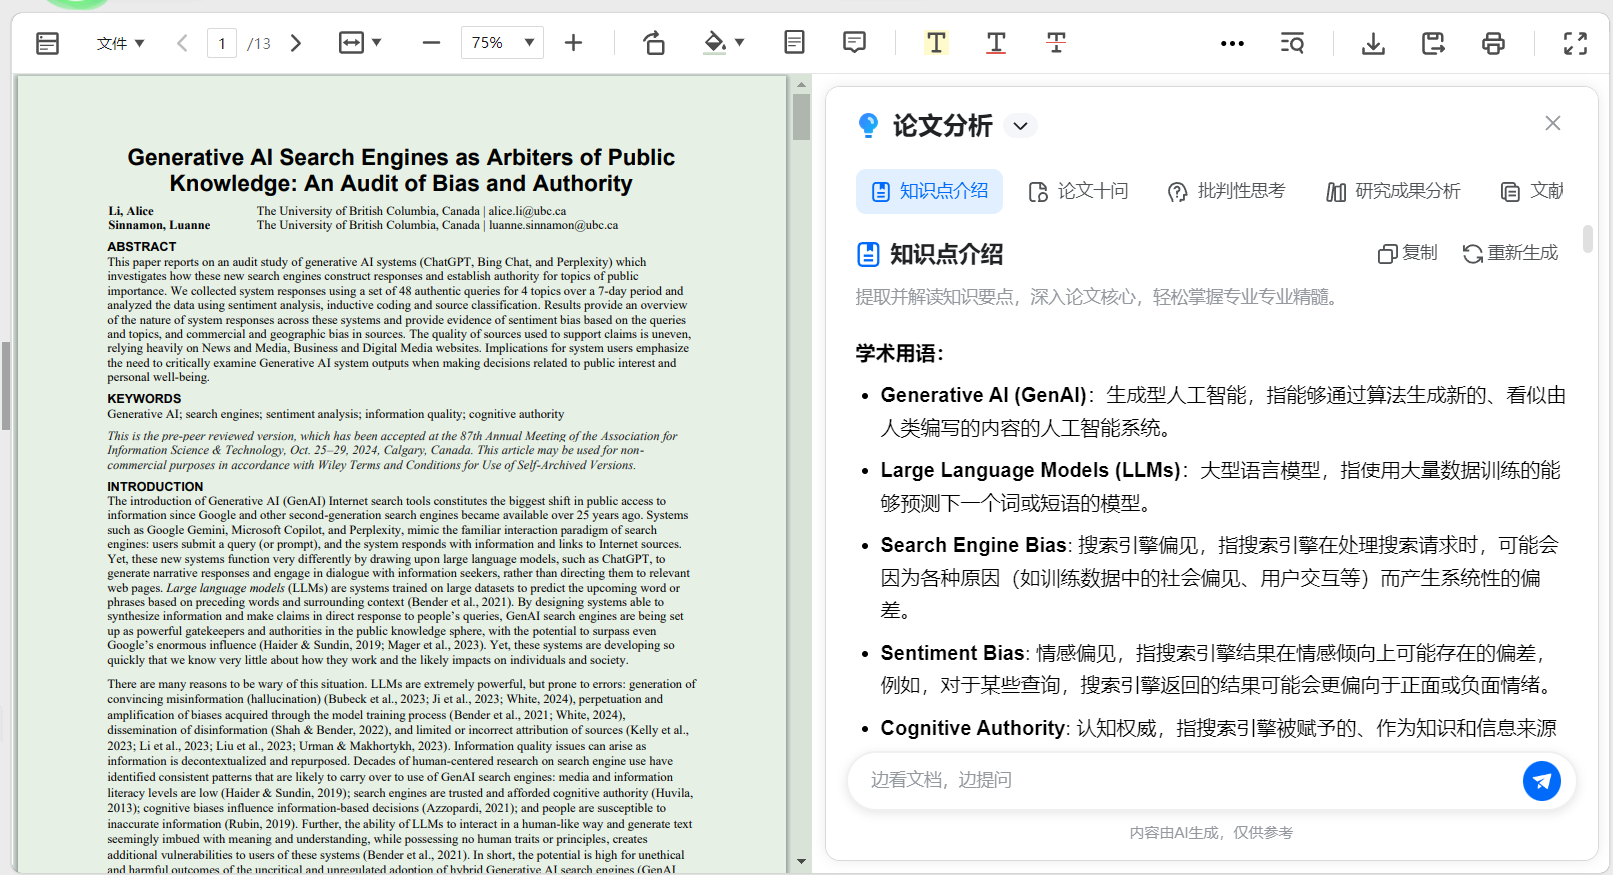The height and width of the screenshot is (875, 1613).
Task: Open the 75% zoom level dropdown
Action: point(502,43)
